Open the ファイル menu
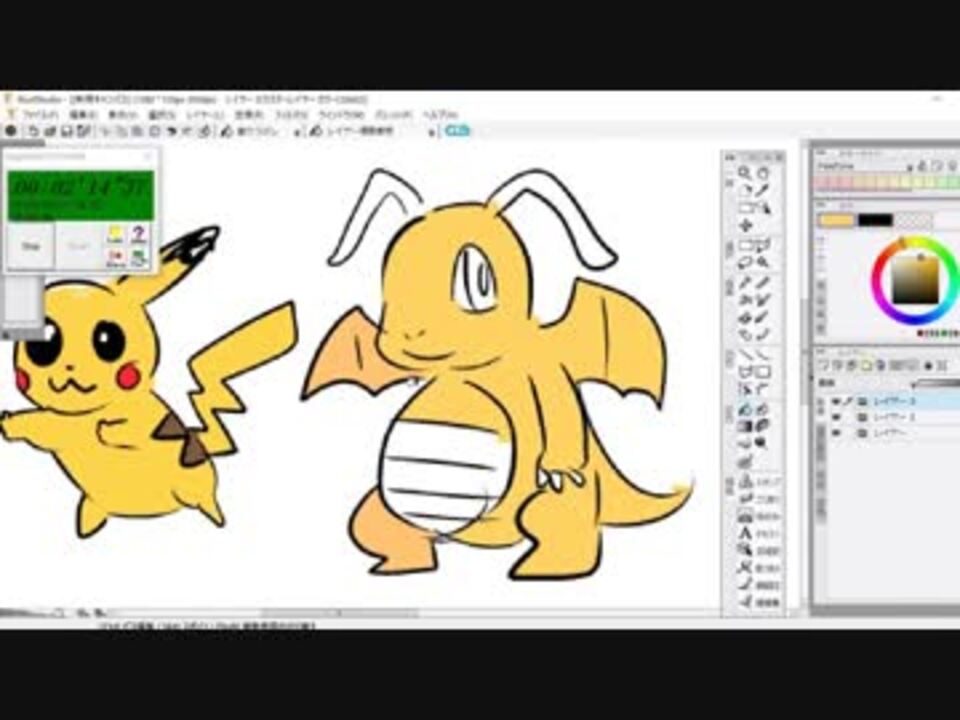960x720 pixels. pyautogui.click(x=40, y=115)
